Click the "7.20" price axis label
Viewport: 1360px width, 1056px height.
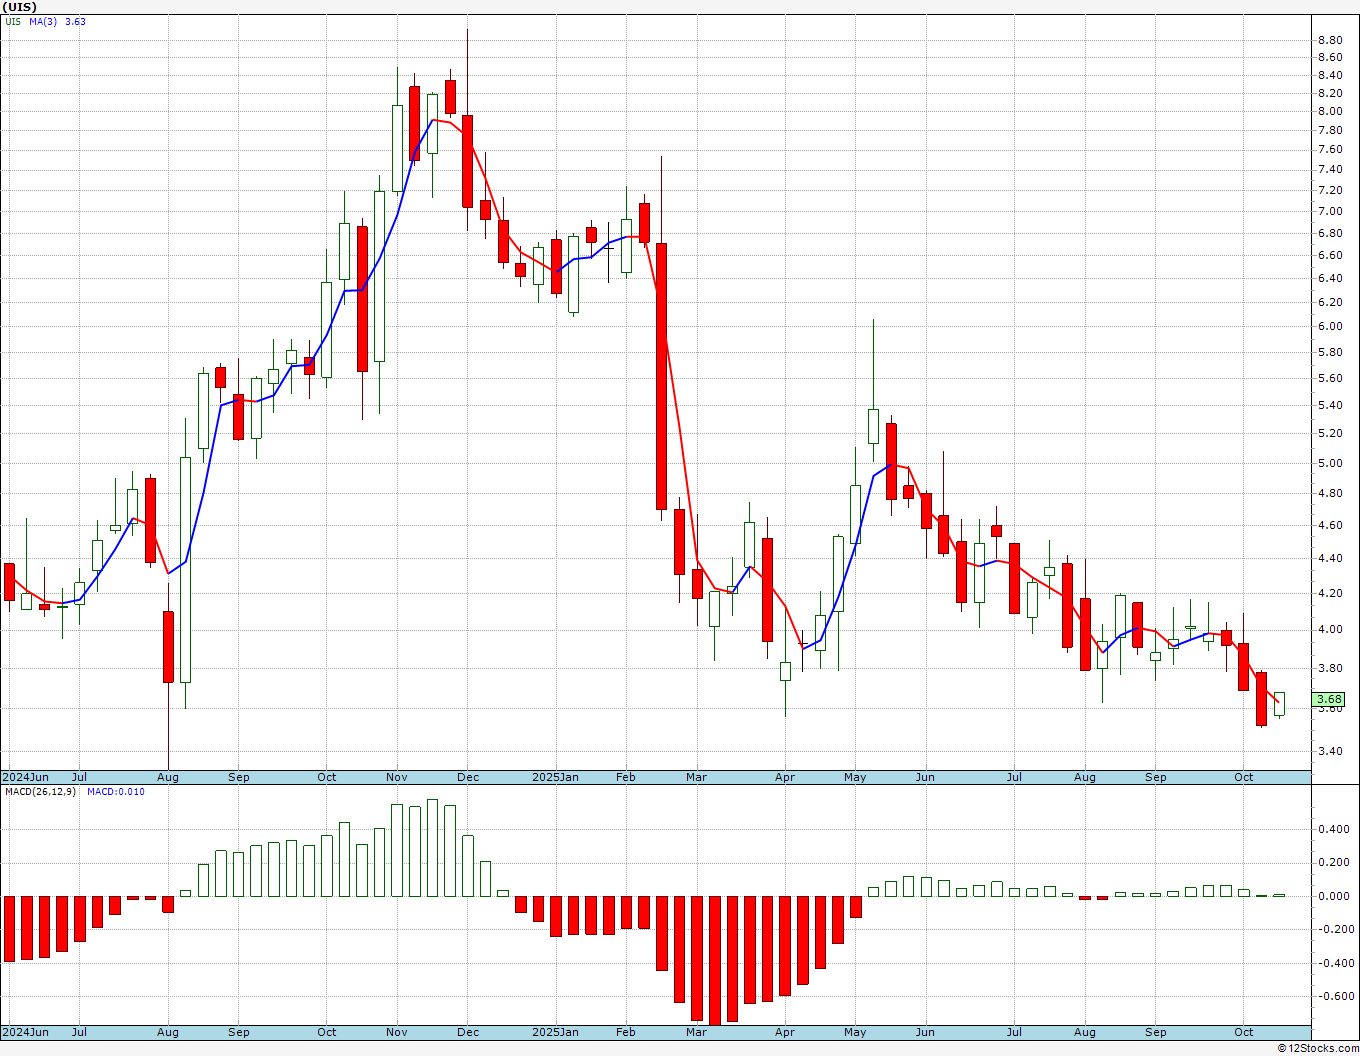[x=1330, y=190]
